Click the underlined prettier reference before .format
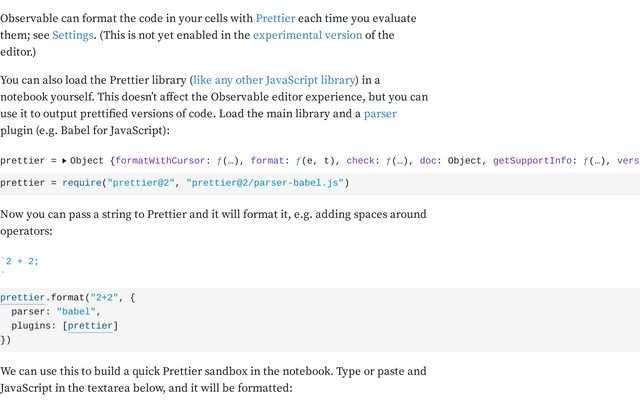The image size is (640, 400). pyautogui.click(x=22, y=298)
